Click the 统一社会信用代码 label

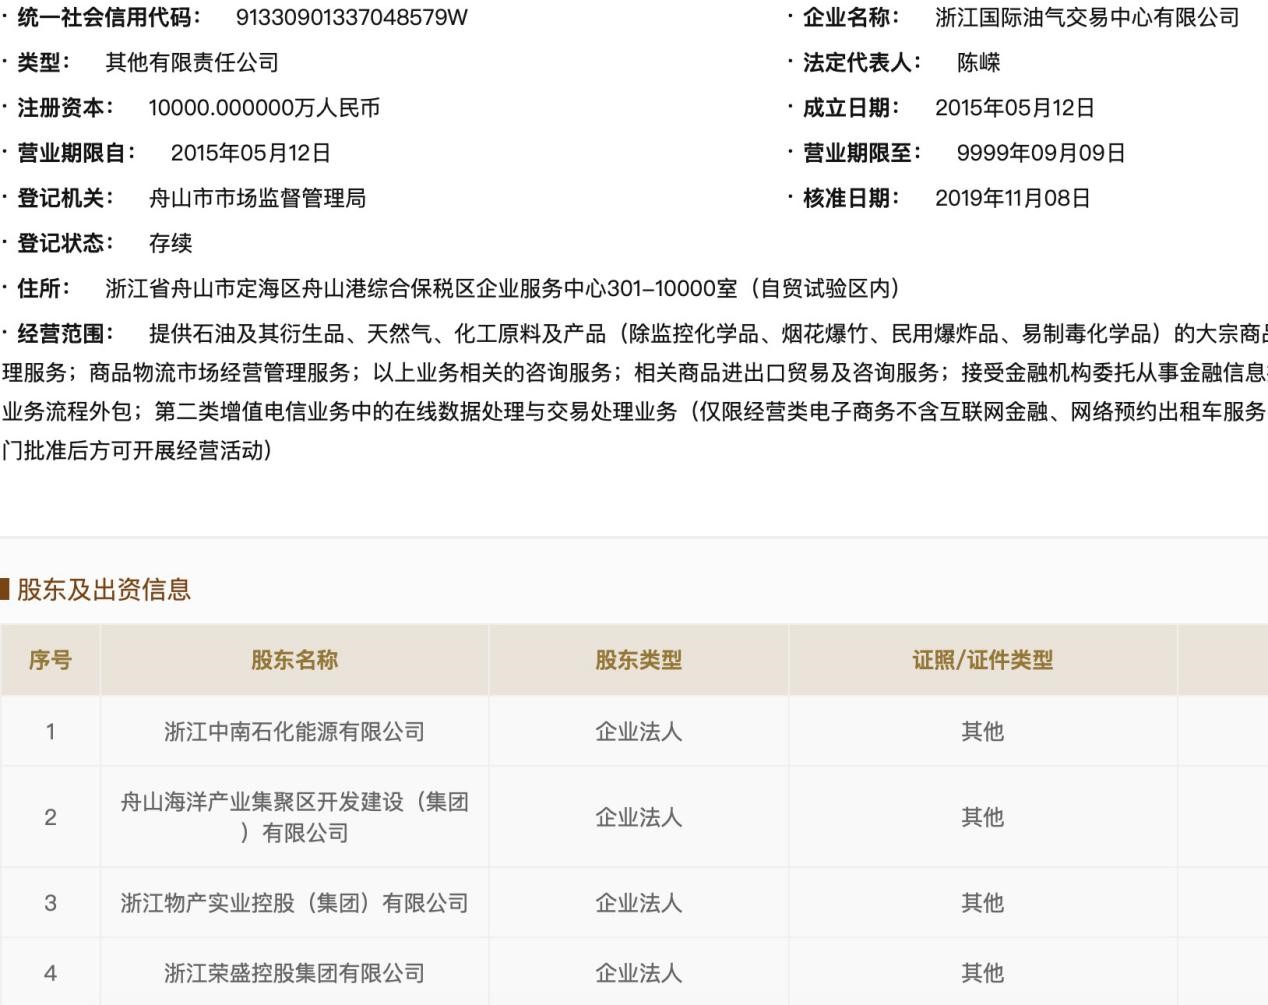point(108,17)
